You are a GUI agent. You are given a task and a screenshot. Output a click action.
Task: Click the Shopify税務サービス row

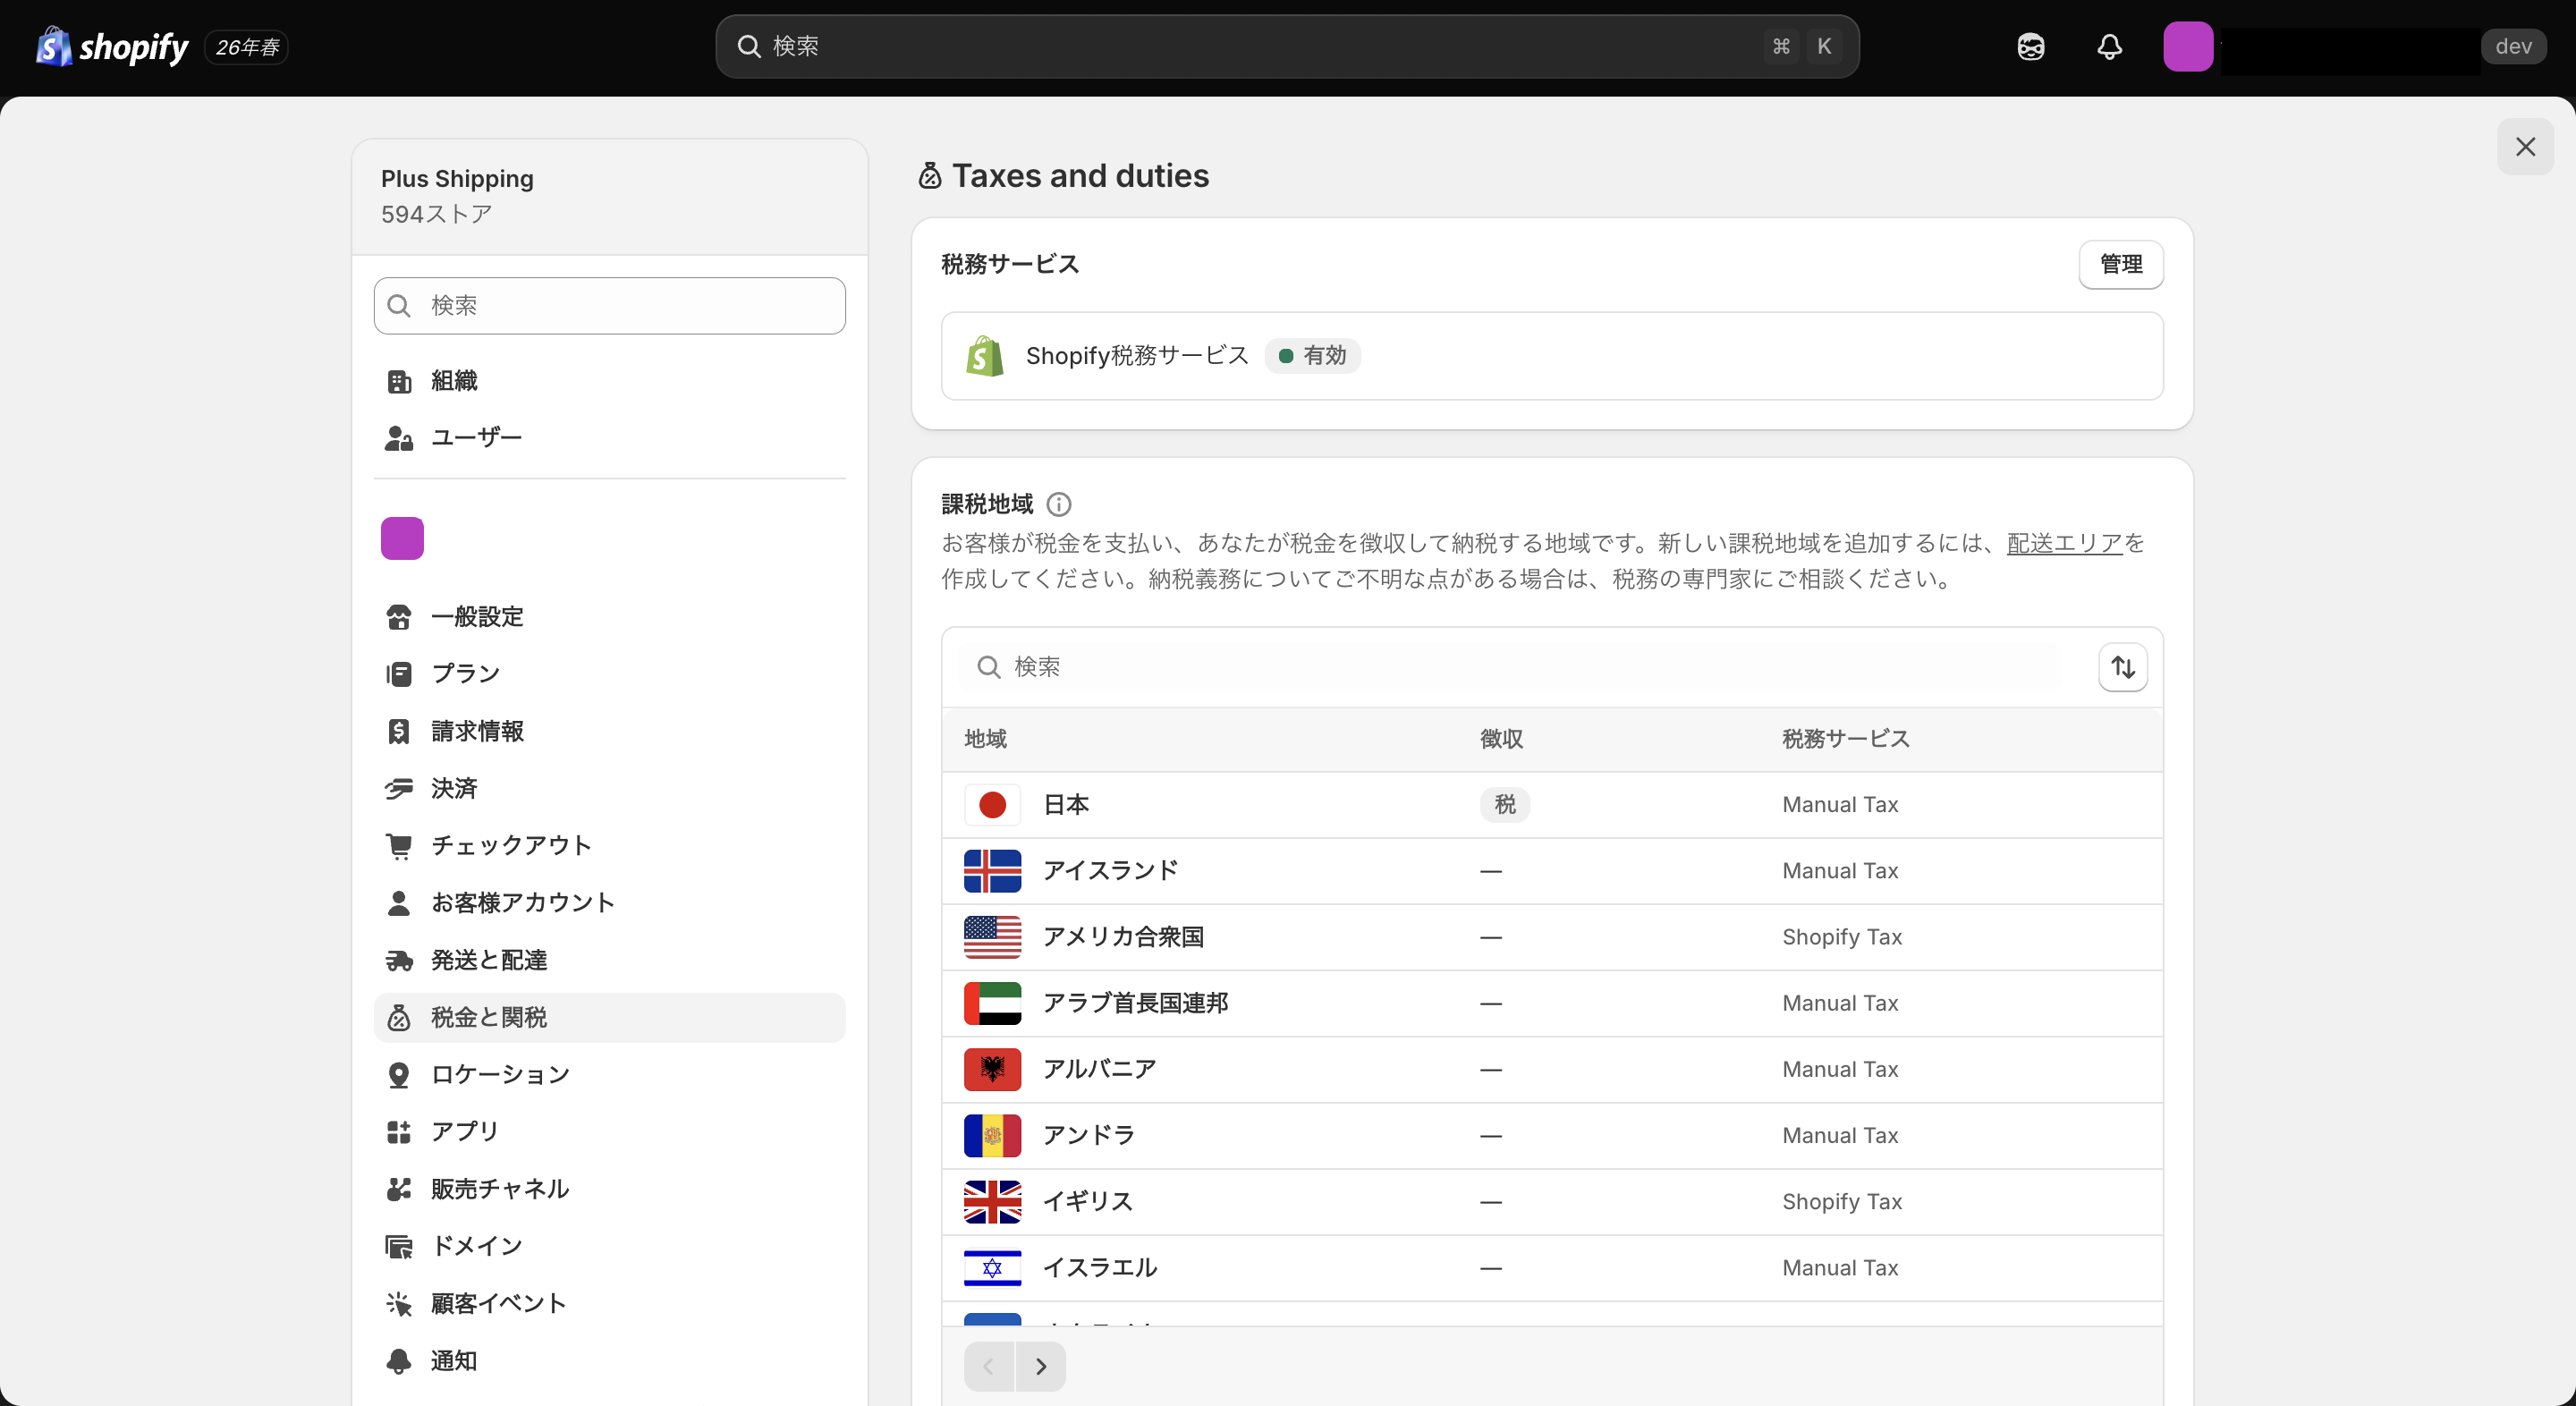(1552, 356)
